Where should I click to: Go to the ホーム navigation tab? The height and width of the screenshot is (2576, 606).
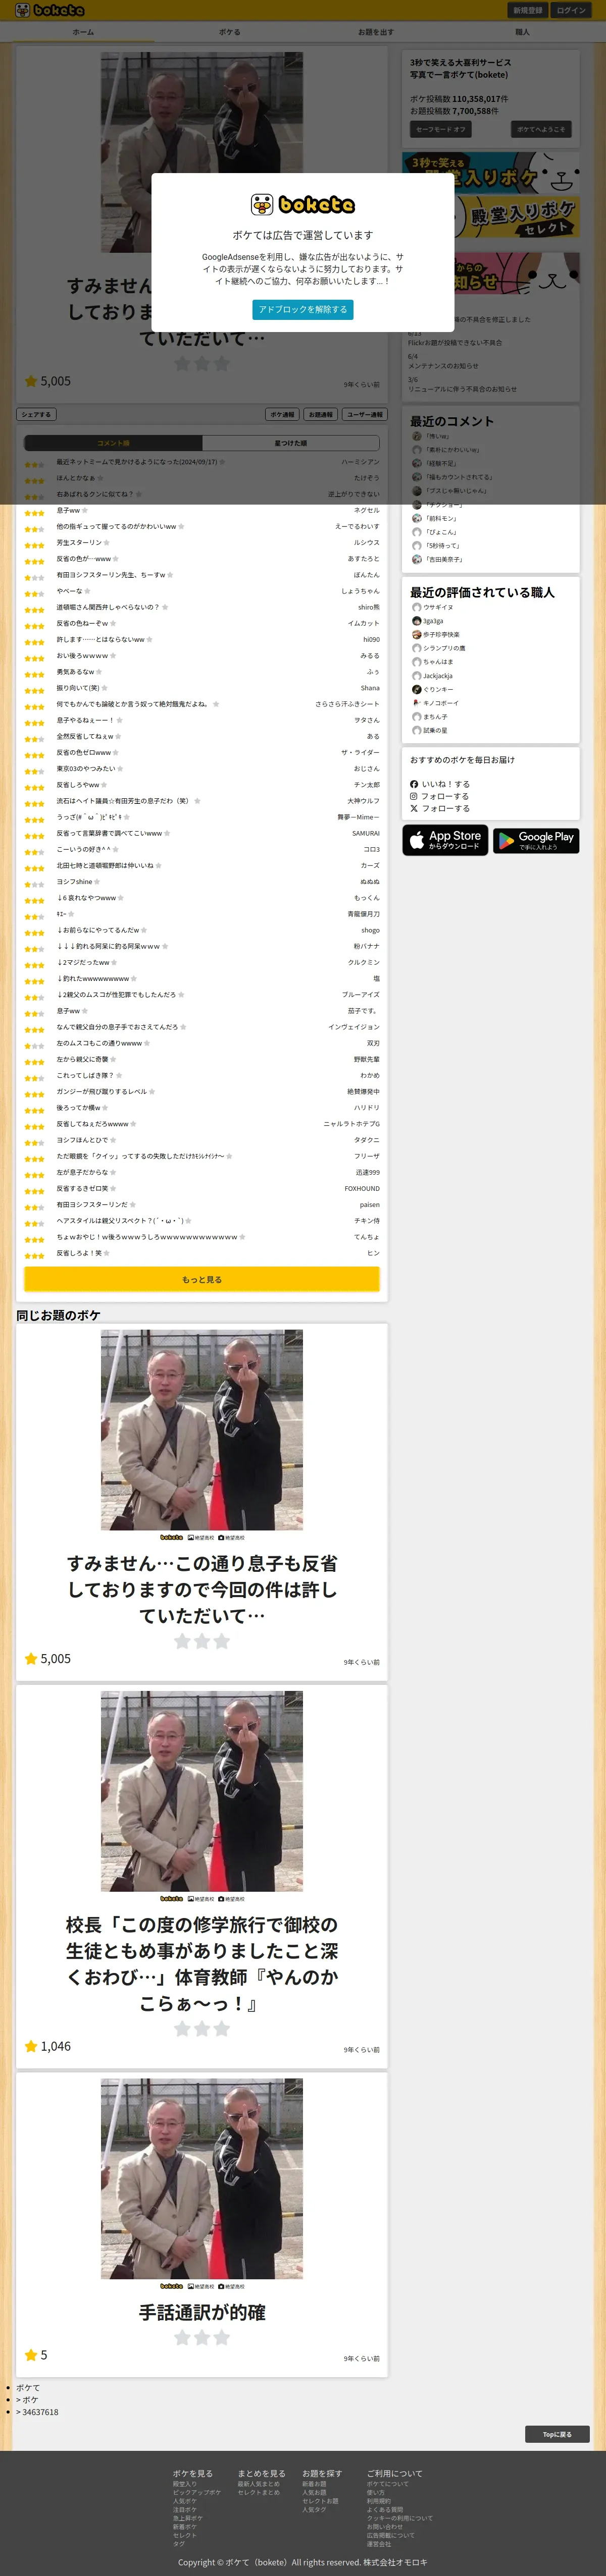pyautogui.click(x=83, y=32)
